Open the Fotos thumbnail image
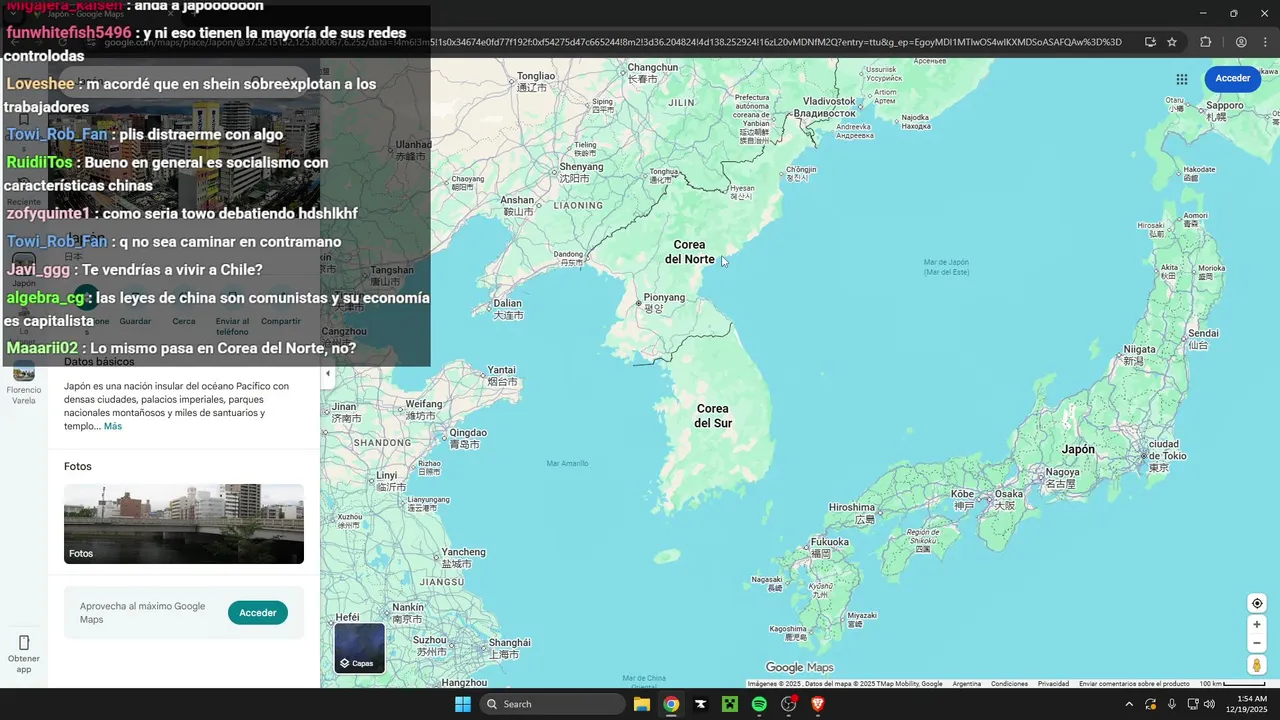The image size is (1280, 720). pyautogui.click(x=184, y=524)
